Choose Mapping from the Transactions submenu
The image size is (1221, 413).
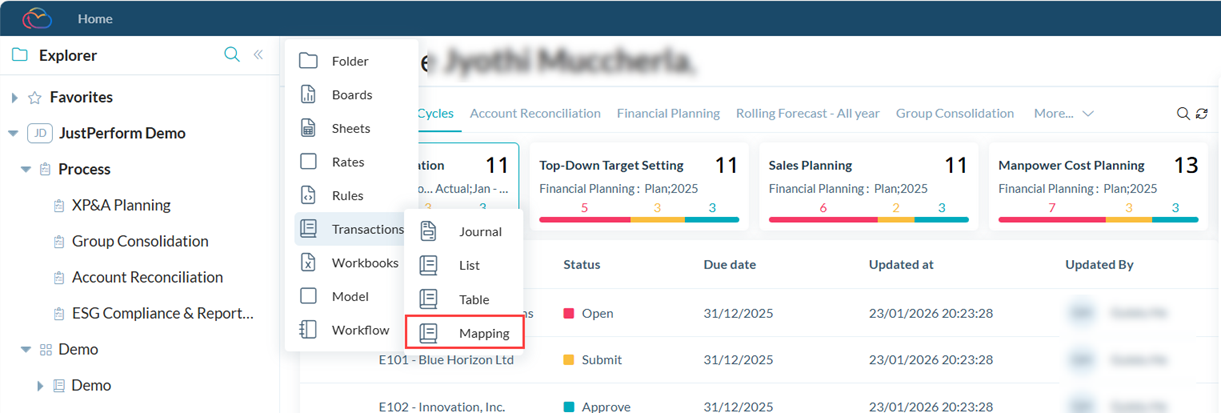tap(483, 333)
